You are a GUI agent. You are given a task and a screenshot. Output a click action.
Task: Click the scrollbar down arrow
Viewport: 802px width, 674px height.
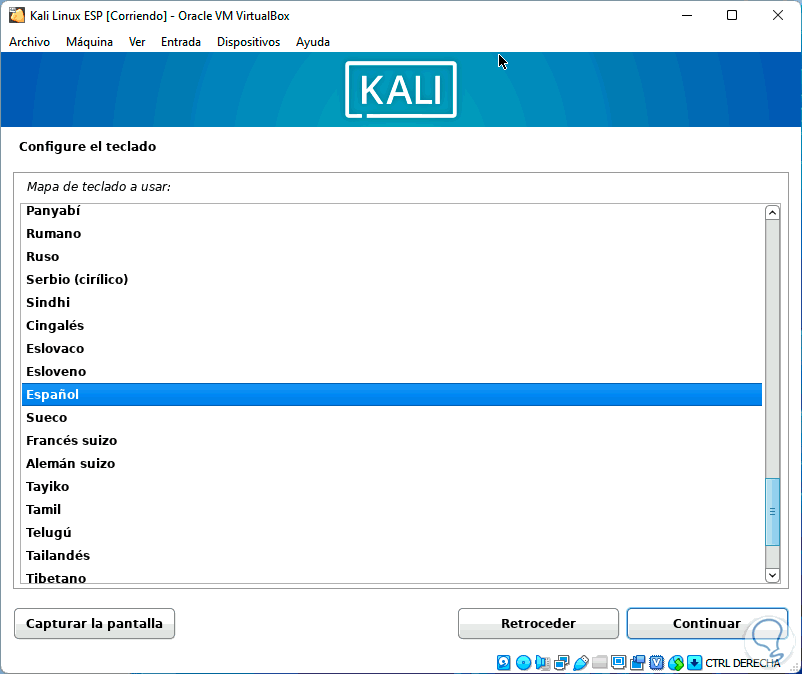(772, 575)
